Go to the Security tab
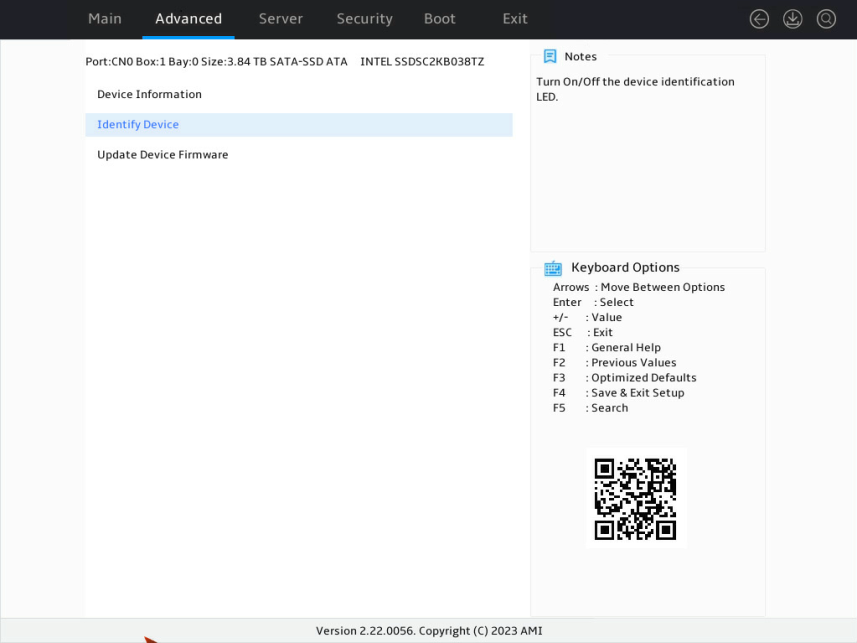Viewport: 857px width, 643px height. (365, 19)
